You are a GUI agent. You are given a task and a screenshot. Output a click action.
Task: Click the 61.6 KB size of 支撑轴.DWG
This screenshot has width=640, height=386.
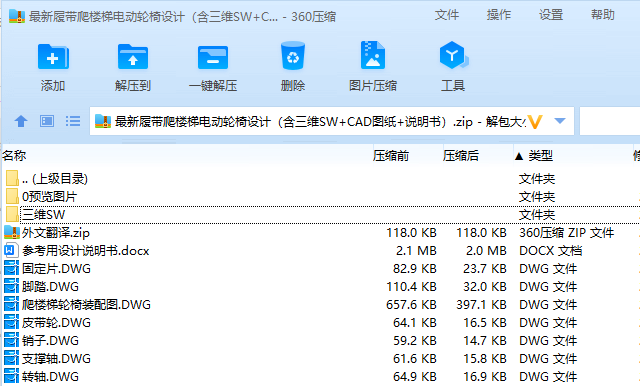pos(415,359)
